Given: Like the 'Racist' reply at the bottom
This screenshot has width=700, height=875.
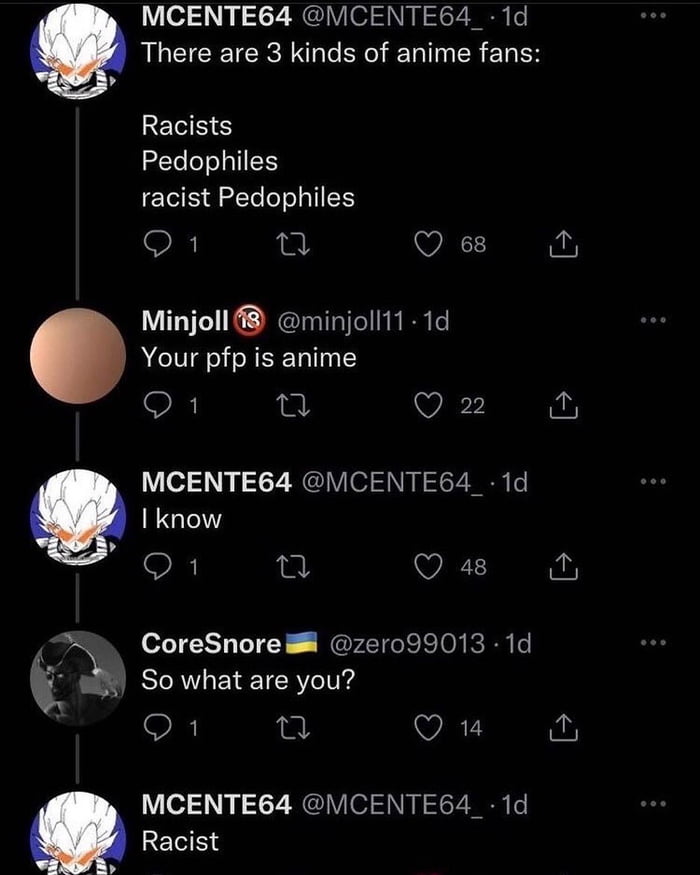Looking at the screenshot, I should (430, 870).
